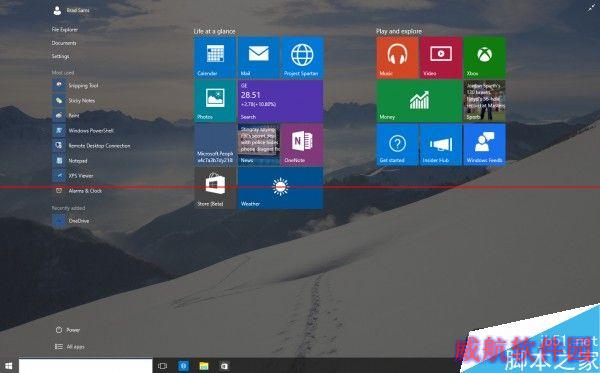600x373 pixels.
Task: Restore the Start menu with the resize arrow
Action: (591, 8)
